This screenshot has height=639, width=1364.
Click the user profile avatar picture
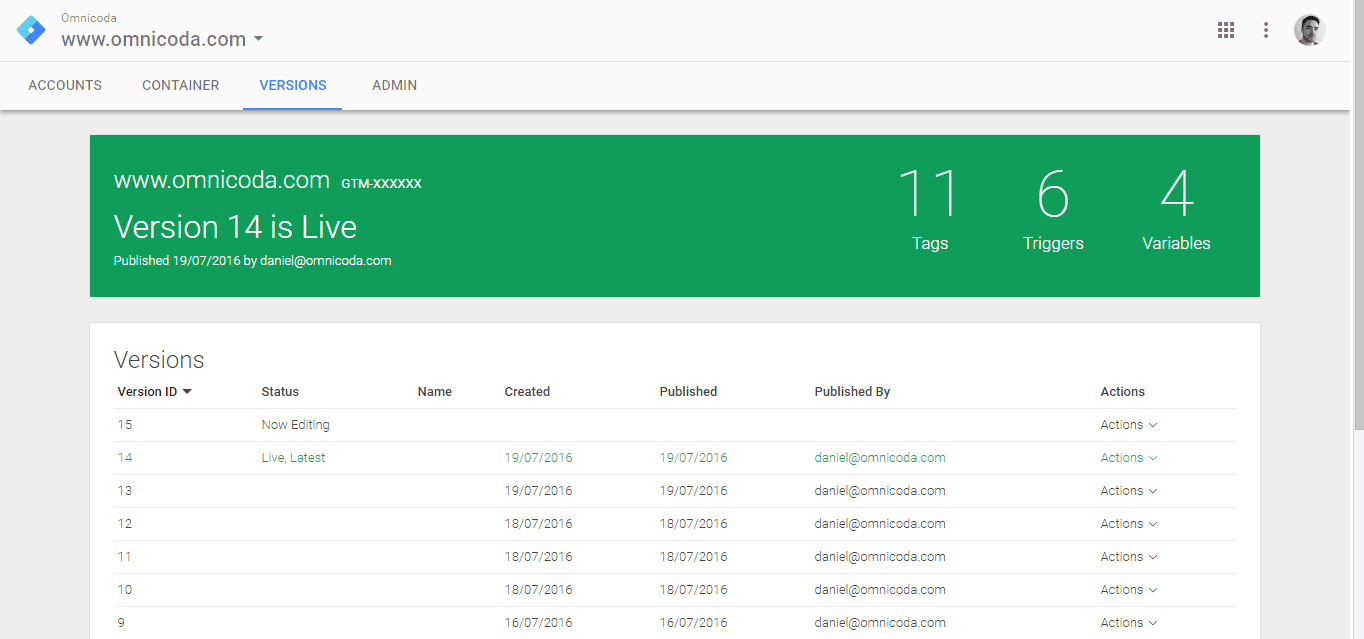click(1309, 30)
